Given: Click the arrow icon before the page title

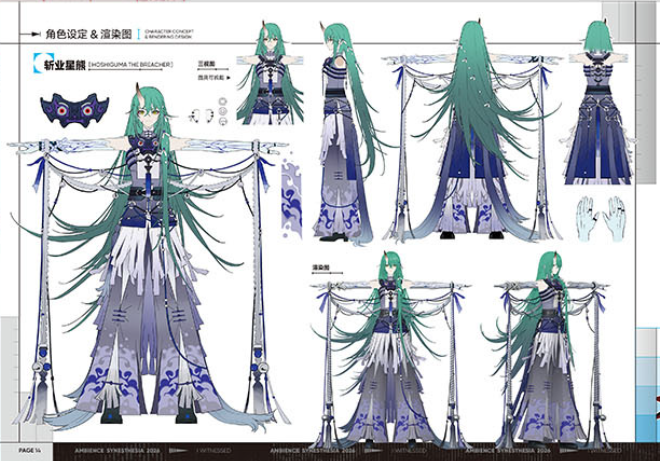Looking at the screenshot, I should (x=30, y=34).
